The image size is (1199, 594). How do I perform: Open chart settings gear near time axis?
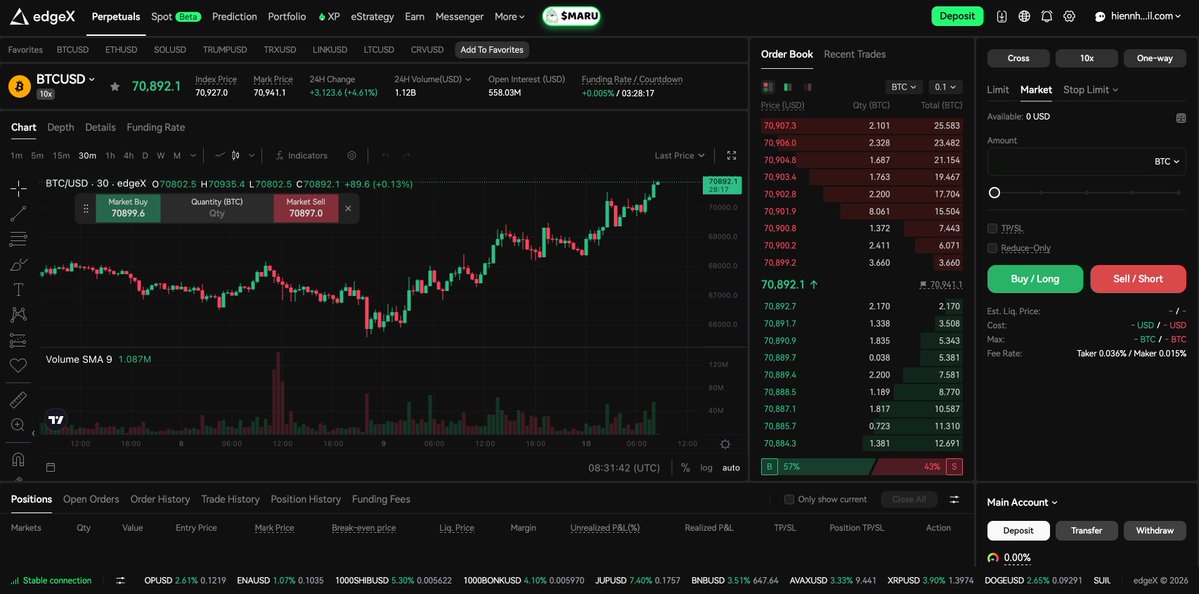pyautogui.click(x=725, y=444)
